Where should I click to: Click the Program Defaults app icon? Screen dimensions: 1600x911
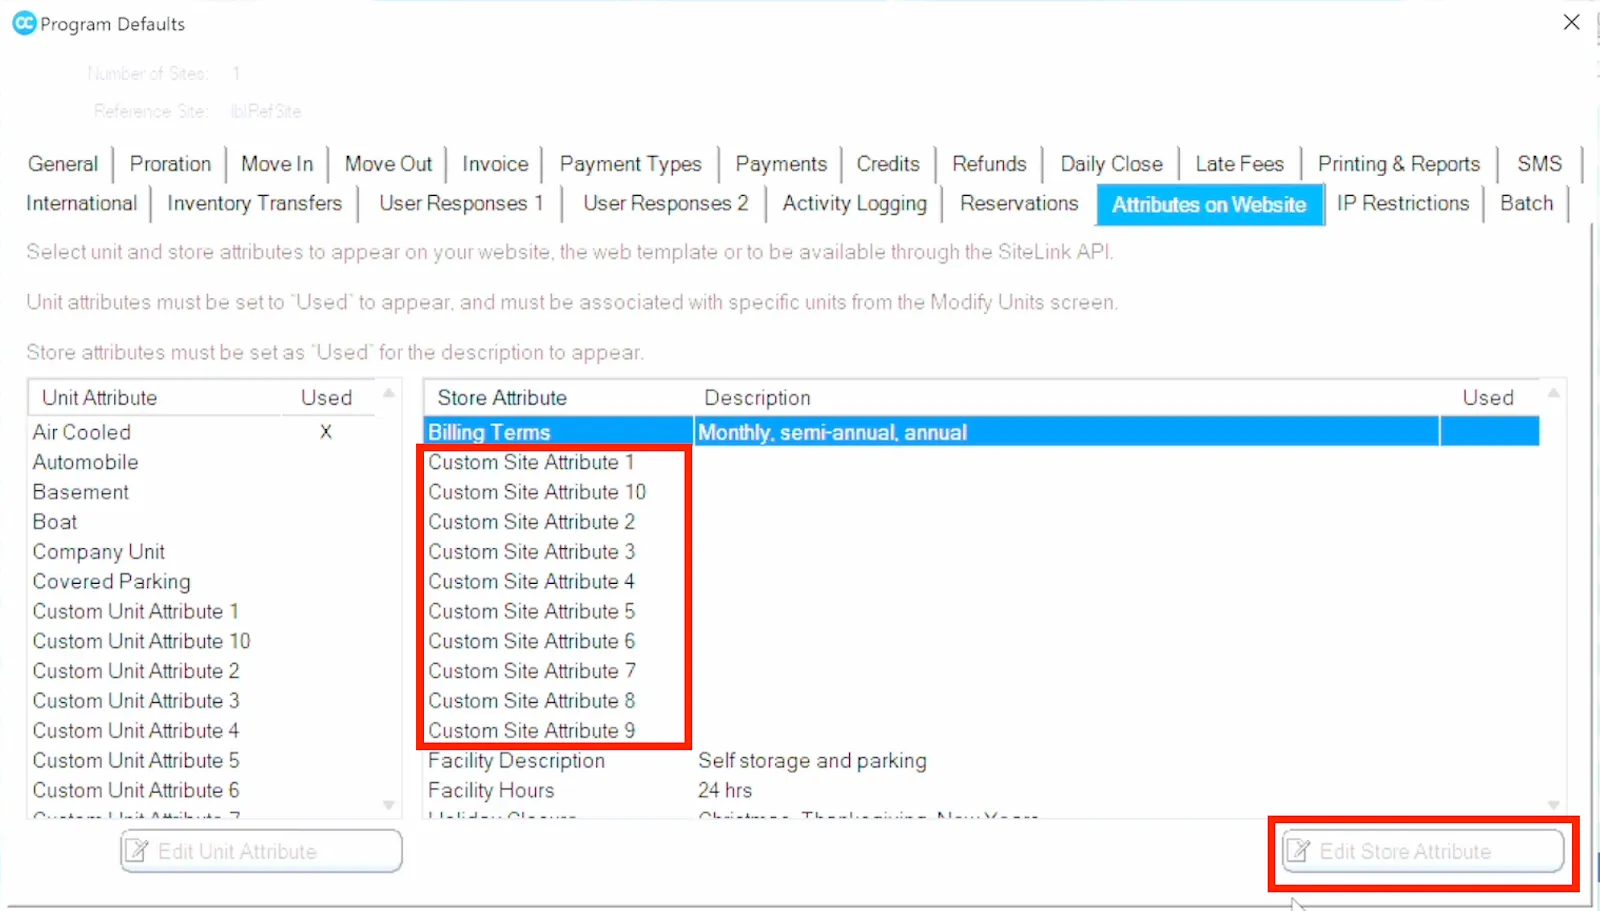[24, 23]
